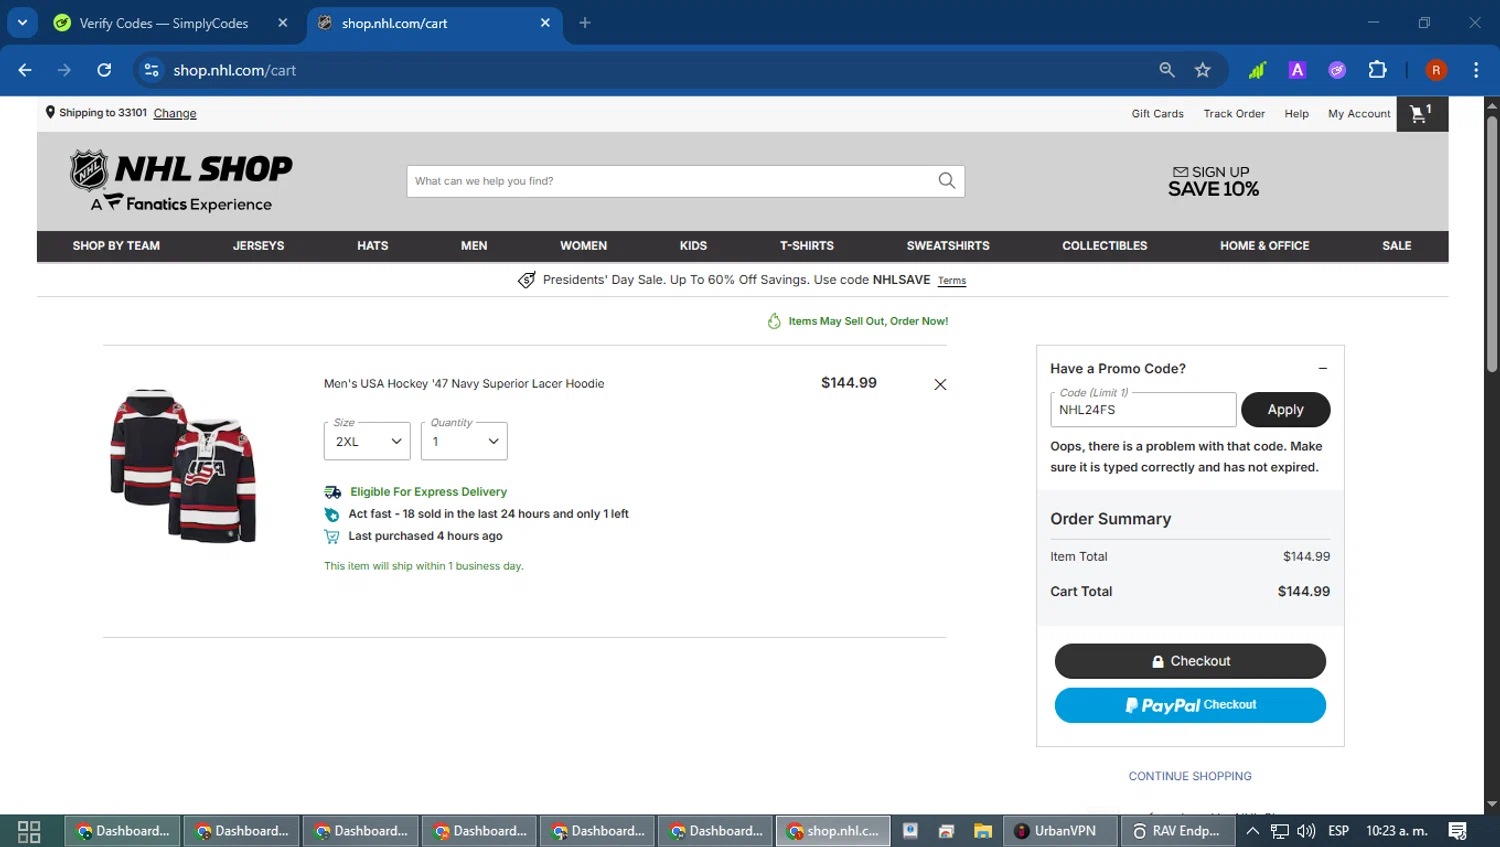Viewport: 1500px width, 847px height.
Task: Click the Gift Cards link
Action: [1157, 114]
